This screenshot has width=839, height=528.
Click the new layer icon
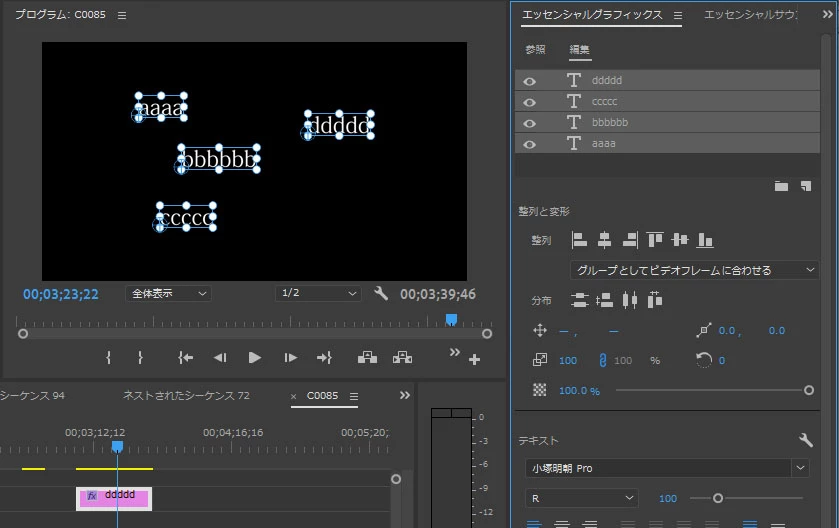[x=806, y=186]
